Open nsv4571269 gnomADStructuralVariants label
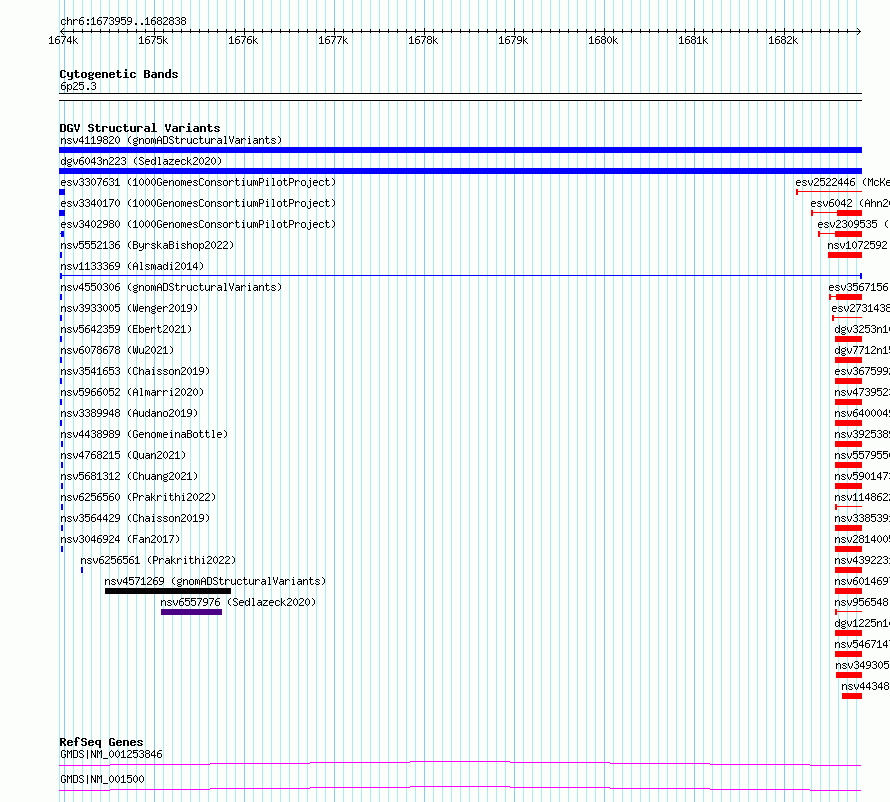The width and height of the screenshot is (890, 802). point(215,581)
